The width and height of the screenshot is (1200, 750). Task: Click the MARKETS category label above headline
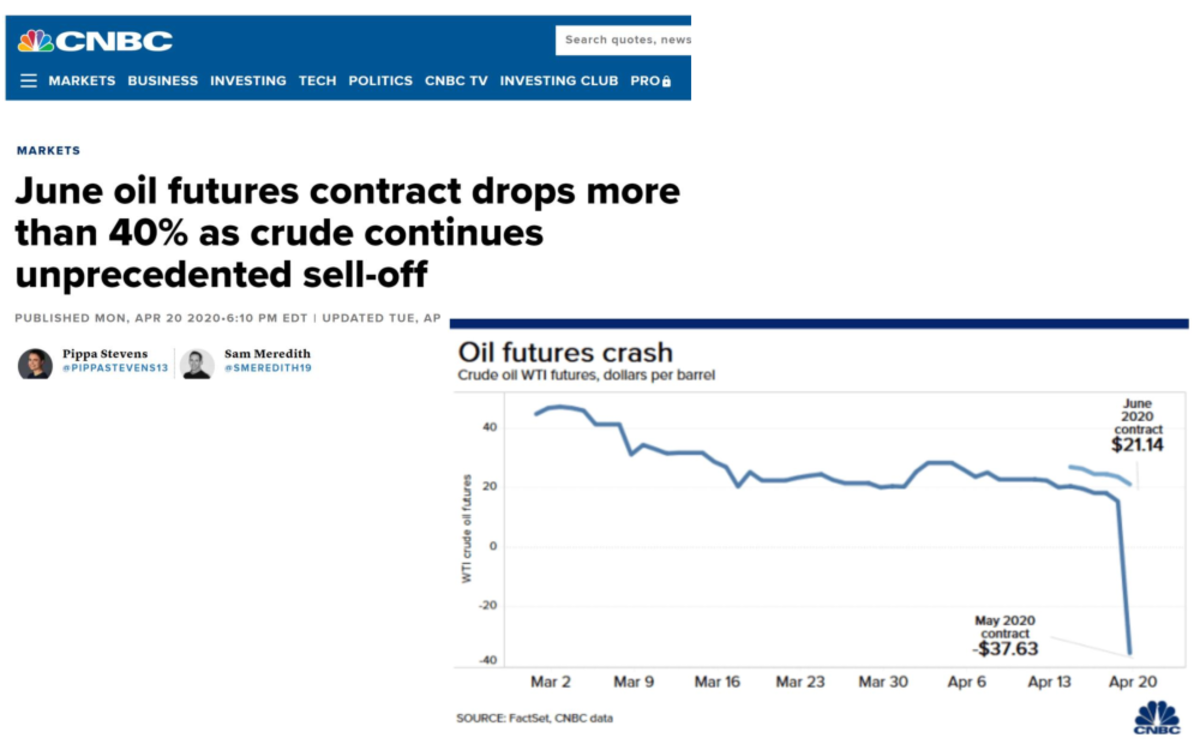pos(48,150)
